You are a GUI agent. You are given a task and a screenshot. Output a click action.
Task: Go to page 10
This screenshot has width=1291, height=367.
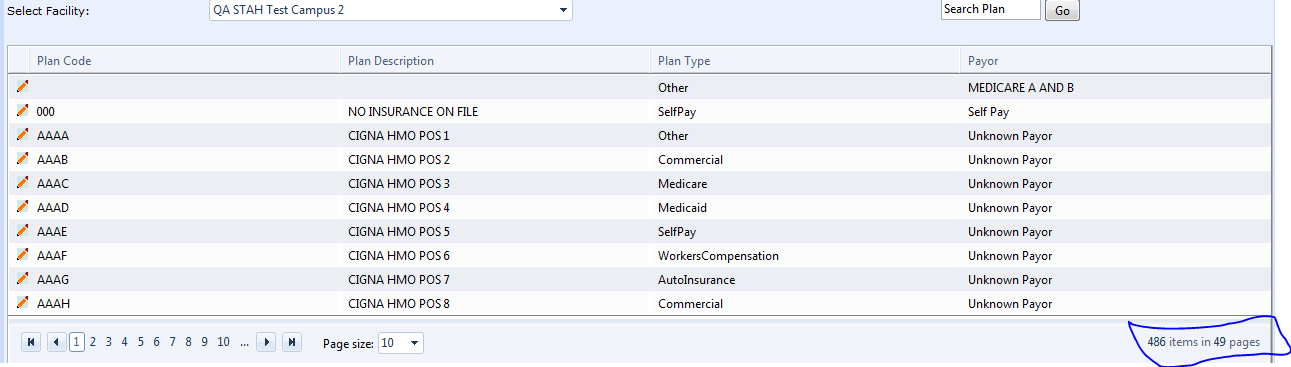pyautogui.click(x=223, y=342)
